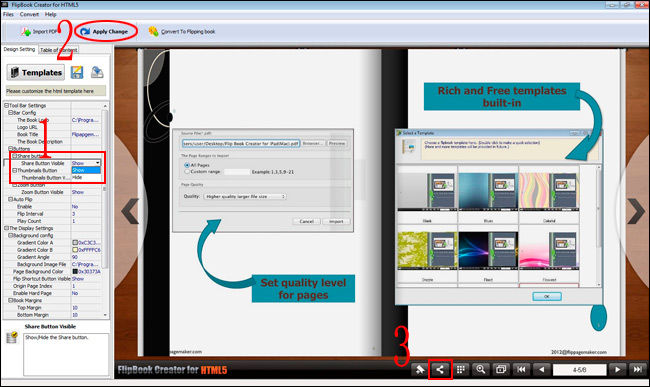This screenshot has height=387, width=650.
Task: Select Origin Page Index row
Action: (52, 286)
